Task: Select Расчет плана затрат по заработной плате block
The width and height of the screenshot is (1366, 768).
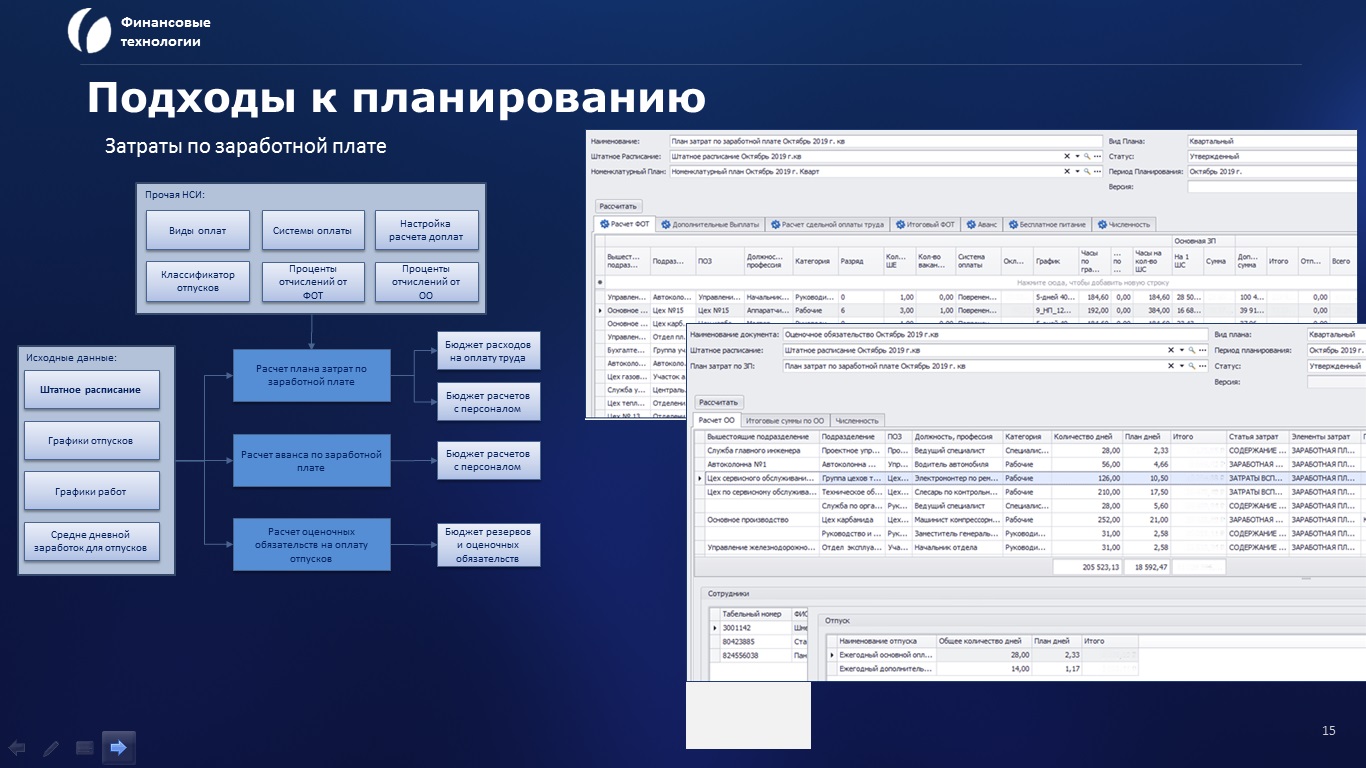Action: 311,375
